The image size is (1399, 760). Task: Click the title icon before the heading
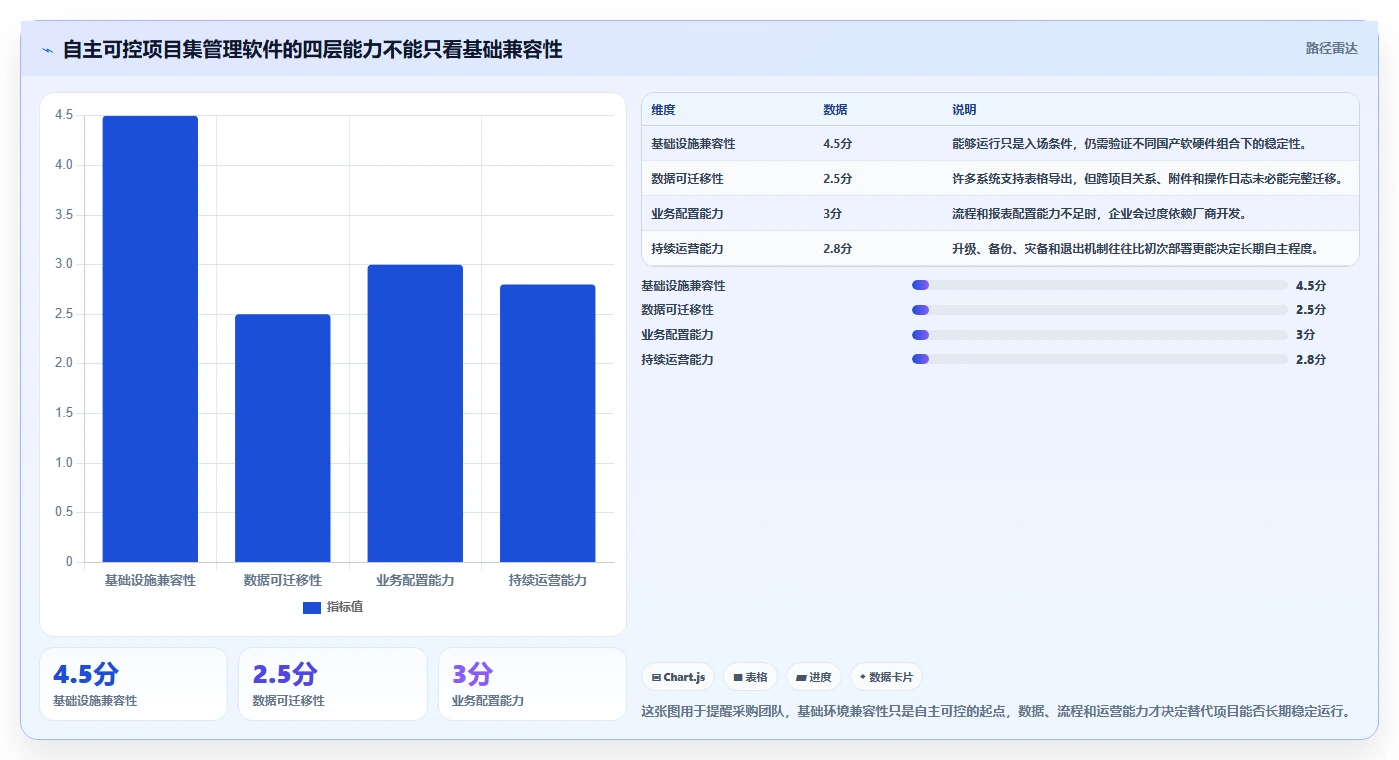point(48,50)
